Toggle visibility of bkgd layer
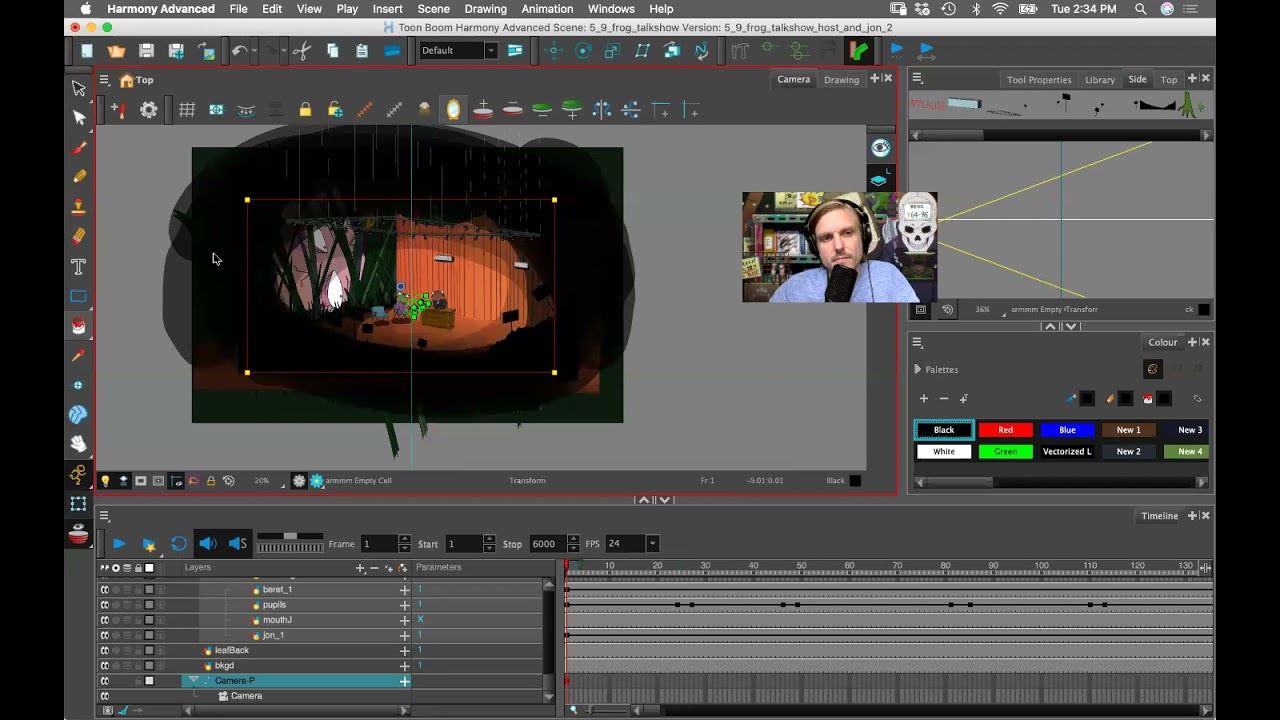This screenshot has height=720, width=1280. [104, 666]
